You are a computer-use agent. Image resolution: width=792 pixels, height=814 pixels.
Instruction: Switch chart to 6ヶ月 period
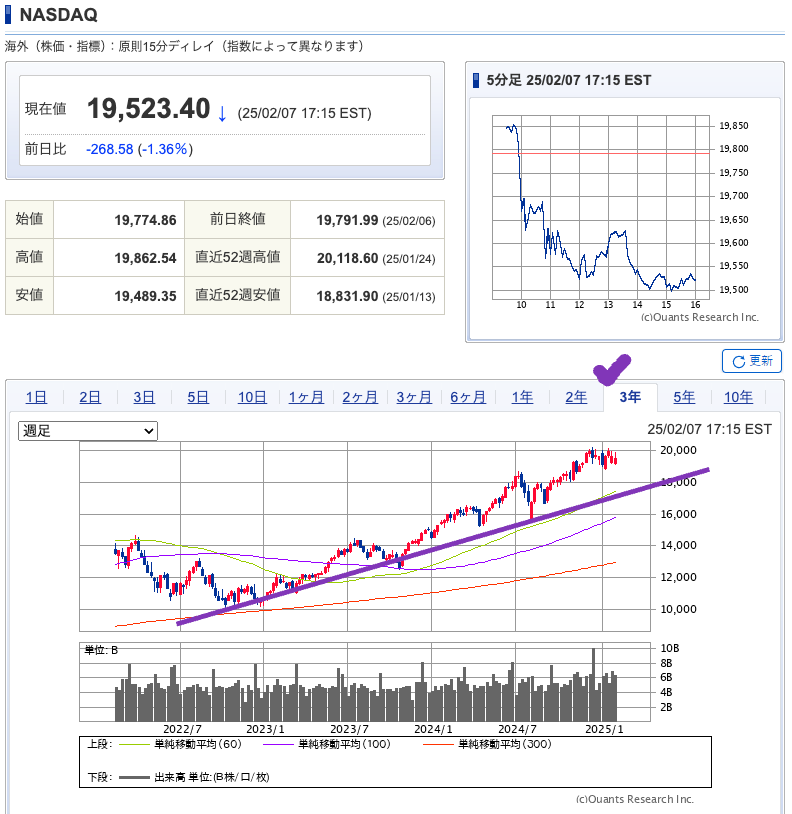468,397
